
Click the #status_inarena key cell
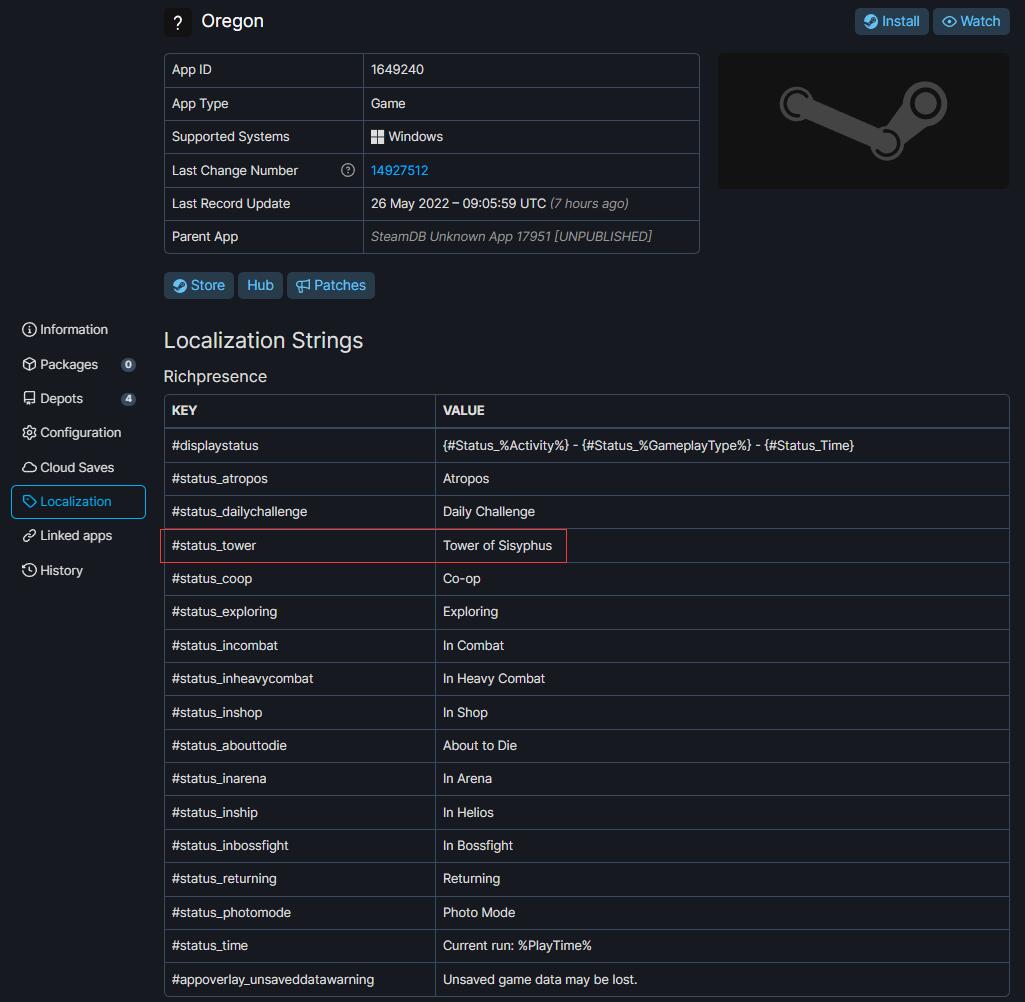300,779
